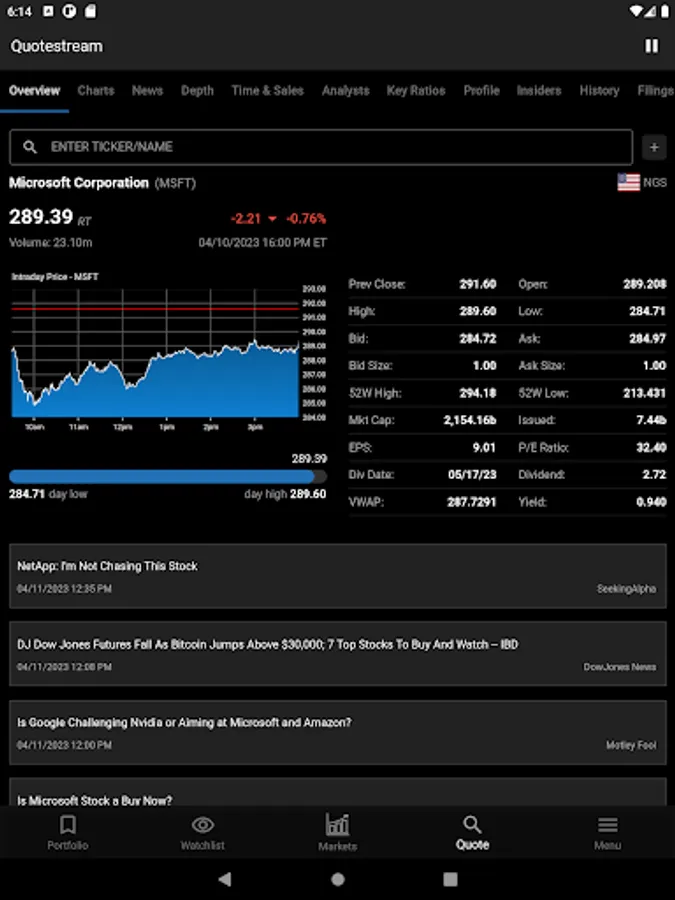The width and height of the screenshot is (675, 900).
Task: Tap Android recent apps square button
Action: [451, 879]
